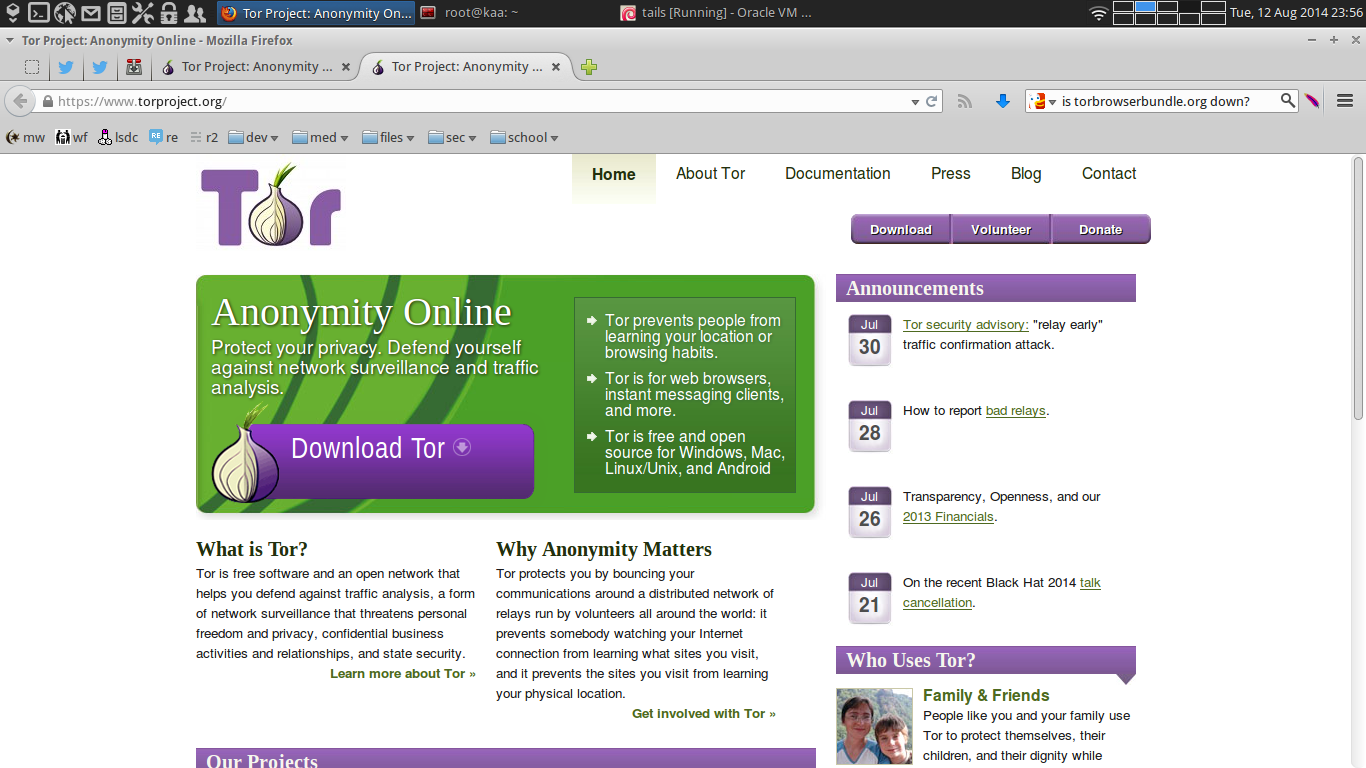Open the Contact nav item
Image resolution: width=1366 pixels, height=768 pixels.
tap(1109, 174)
